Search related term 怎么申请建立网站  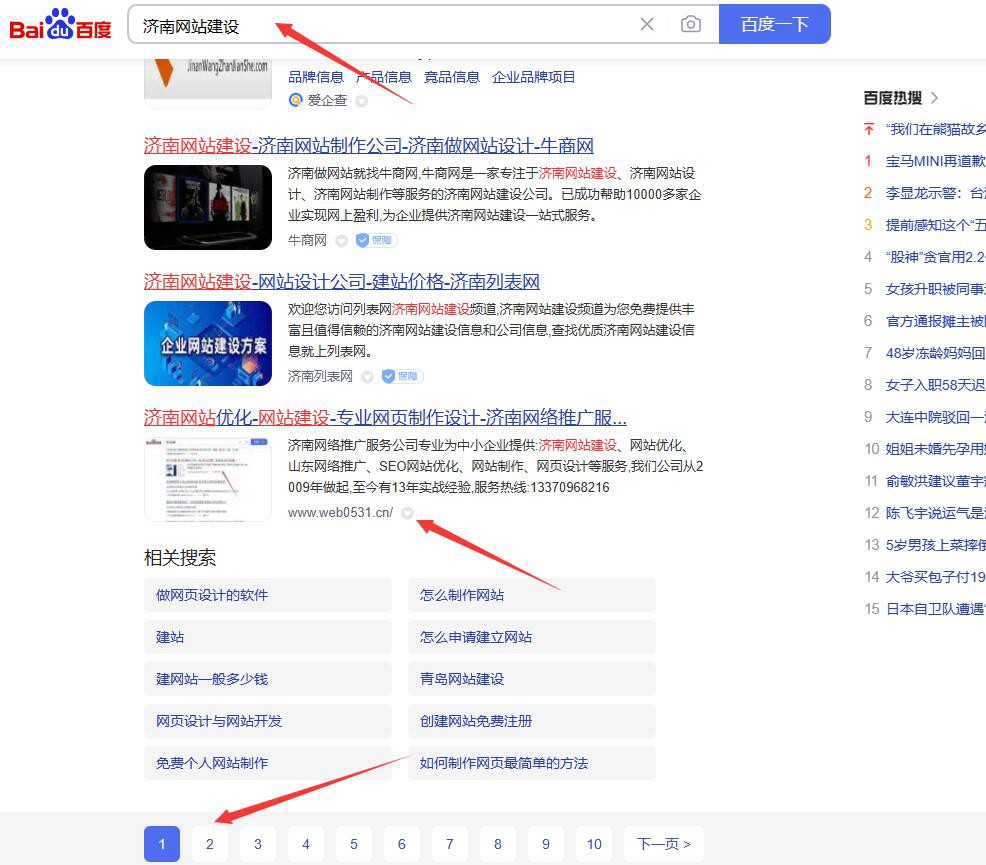pos(532,637)
